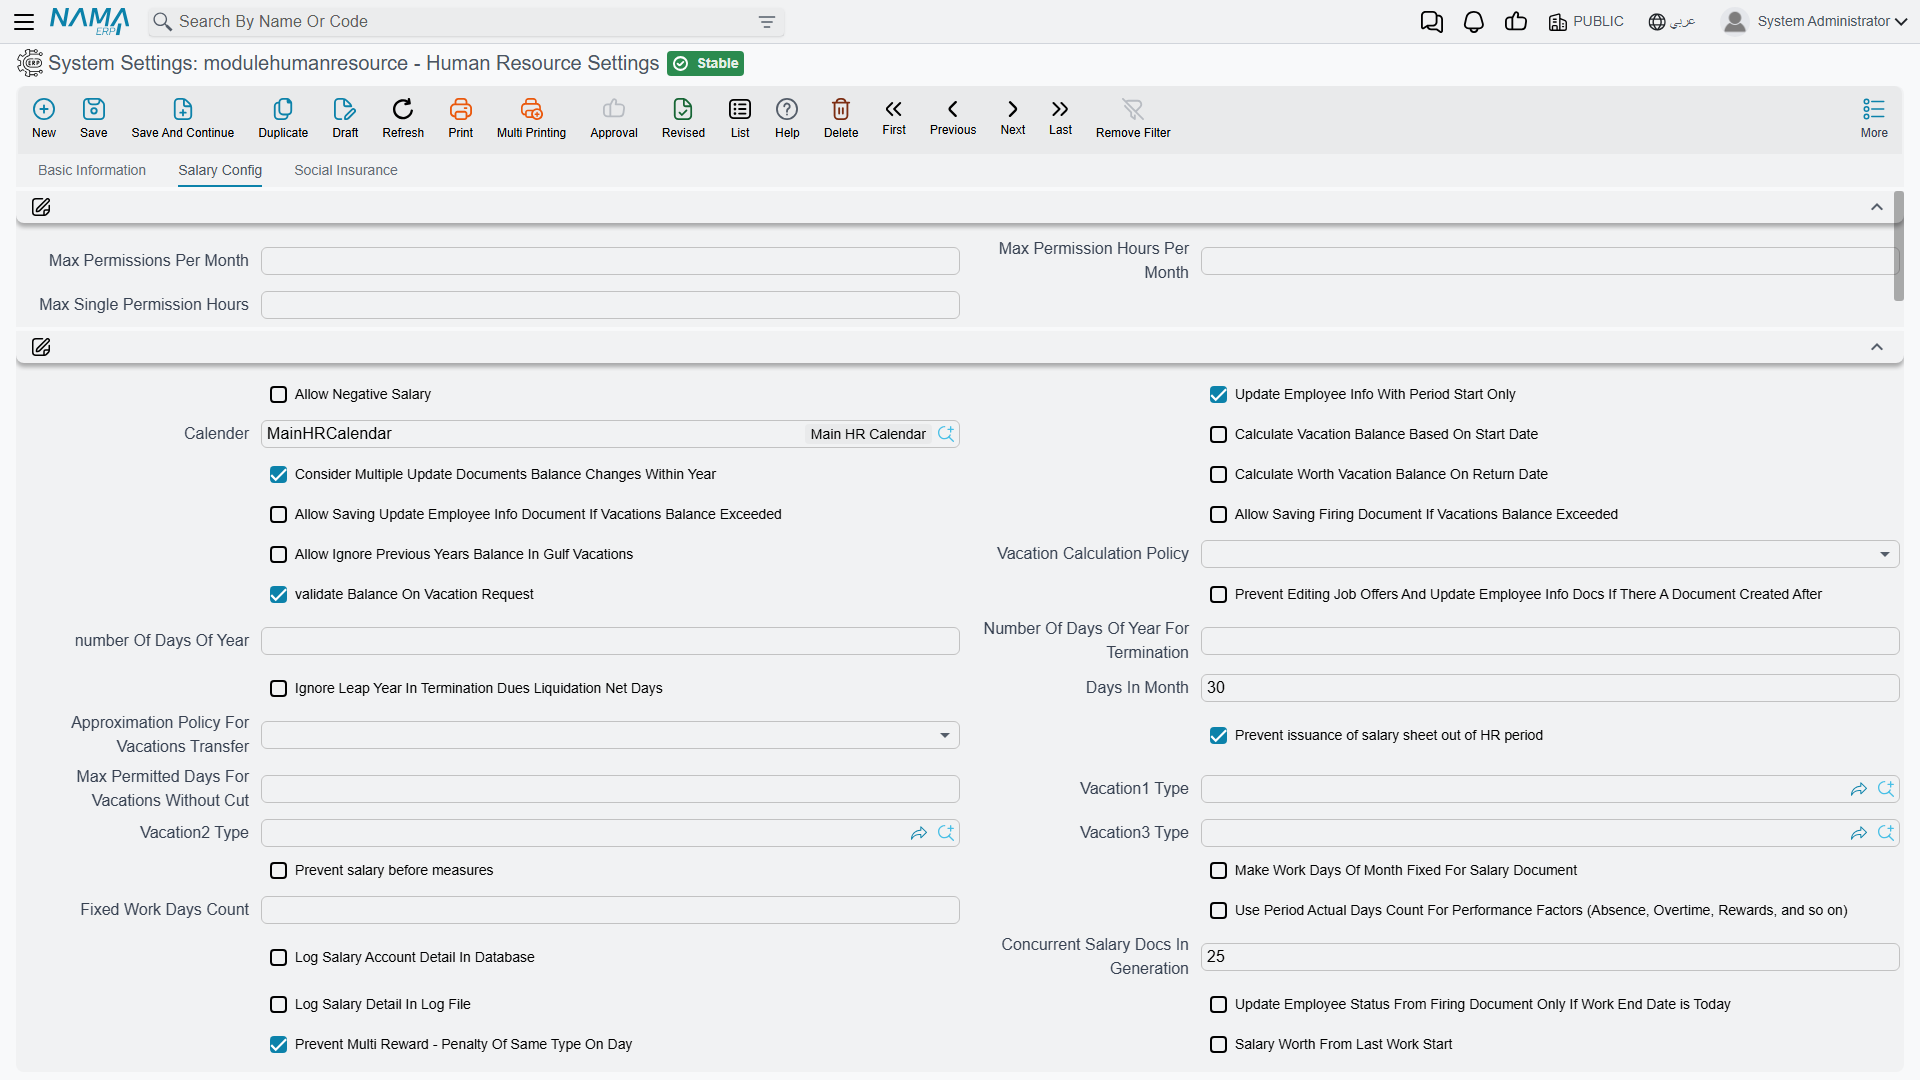Image resolution: width=1920 pixels, height=1080 pixels.
Task: Open System Administrator user menu
Action: (1814, 21)
